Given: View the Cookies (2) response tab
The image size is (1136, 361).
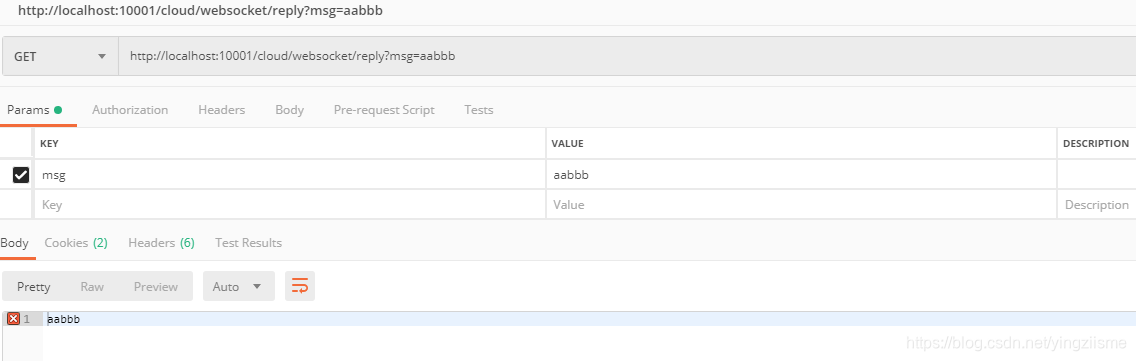Looking at the screenshot, I should click(76, 243).
